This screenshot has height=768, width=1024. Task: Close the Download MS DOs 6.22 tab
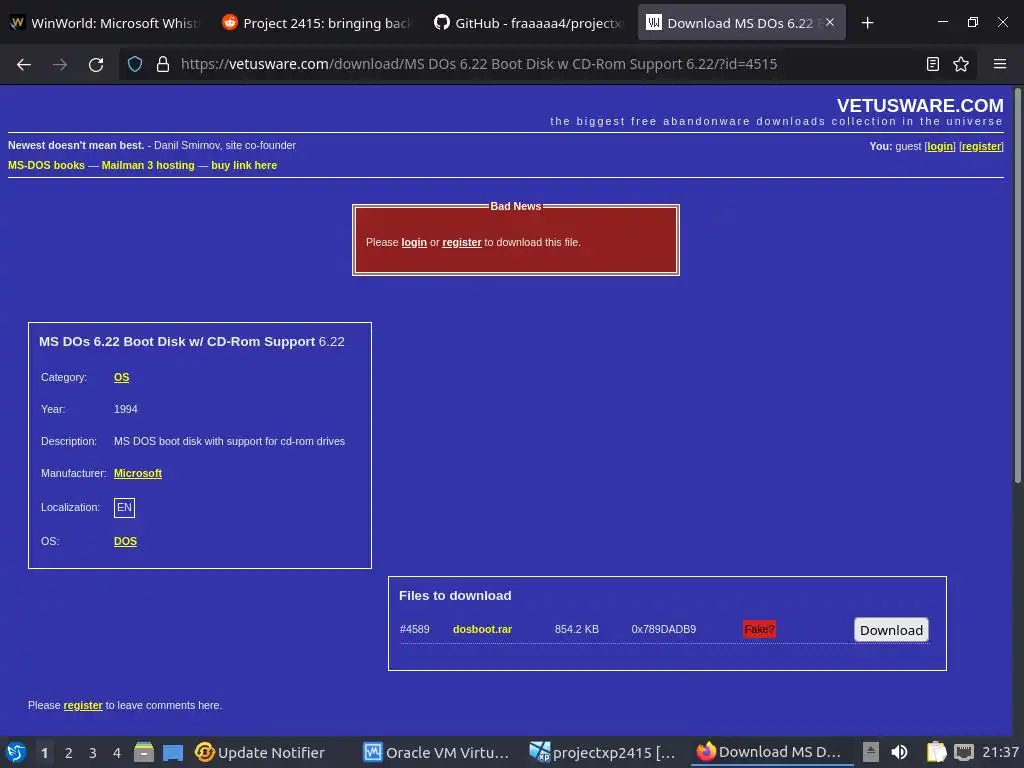pos(830,22)
